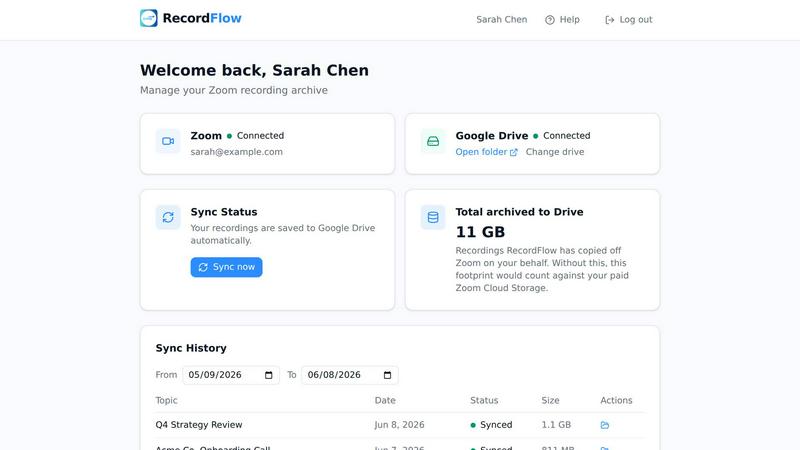Start a sync with Sync now
Screen dimensions: 800x450
[227, 267]
